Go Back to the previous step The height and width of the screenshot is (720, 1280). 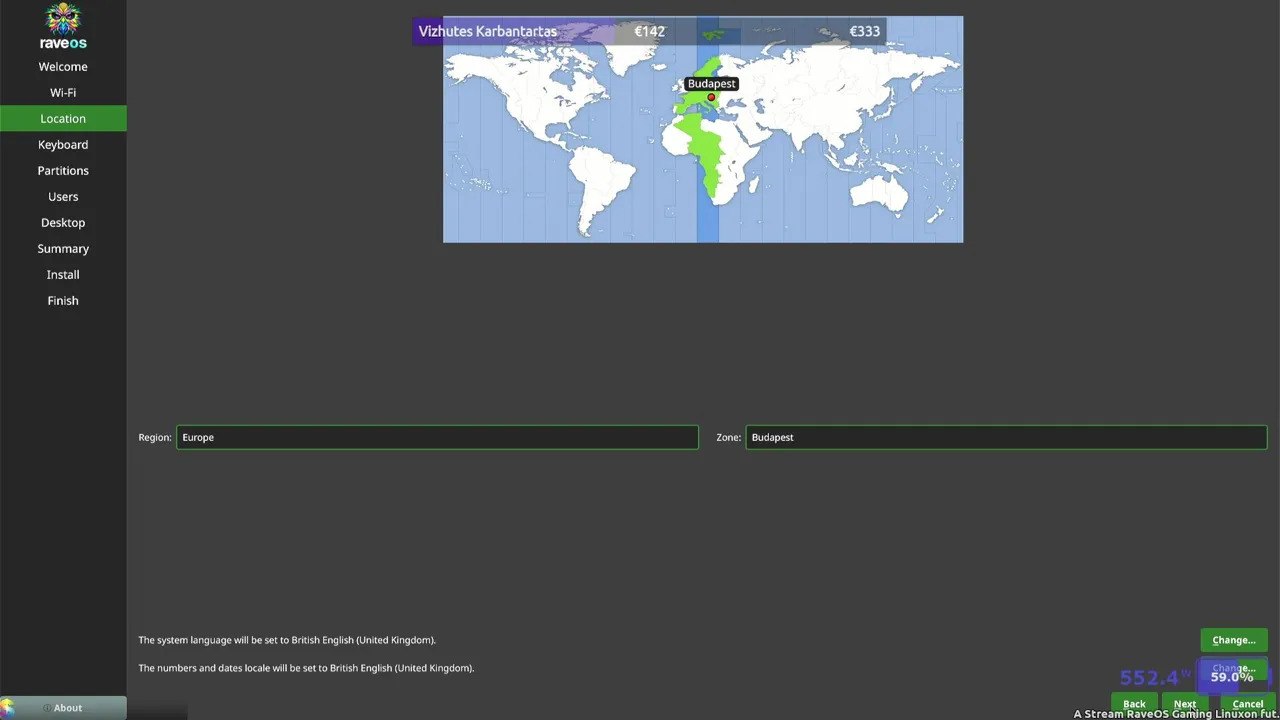coord(1134,704)
